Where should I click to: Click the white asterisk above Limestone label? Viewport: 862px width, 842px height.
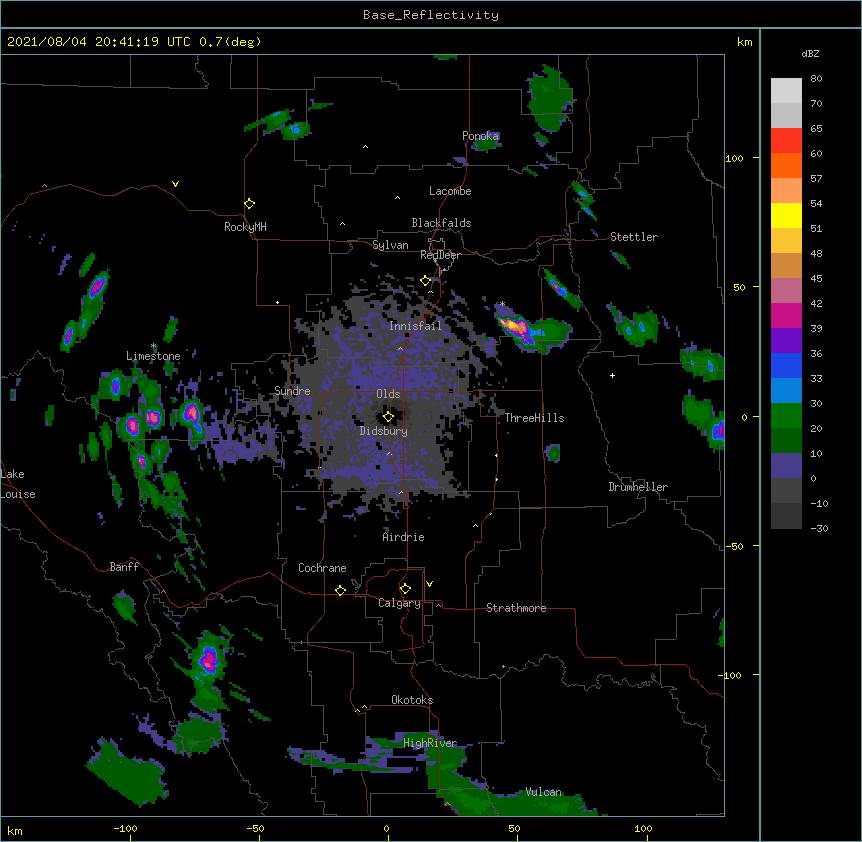pyautogui.click(x=154, y=346)
